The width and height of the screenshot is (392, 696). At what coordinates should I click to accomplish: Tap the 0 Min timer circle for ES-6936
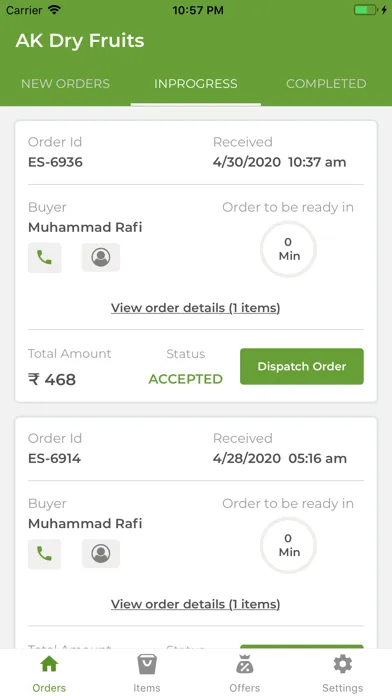tap(289, 249)
